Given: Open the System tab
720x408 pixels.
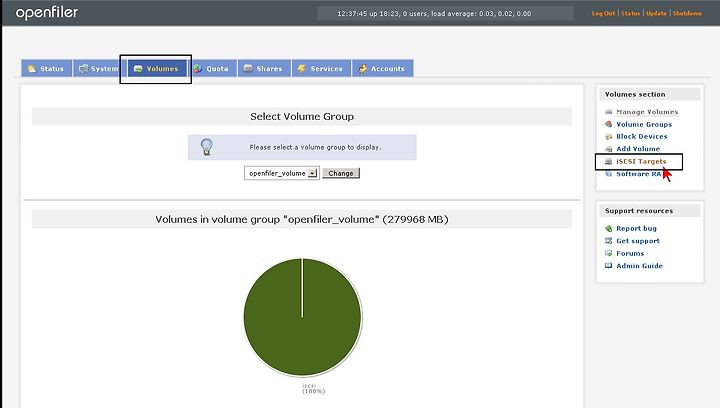Looking at the screenshot, I should pyautogui.click(x=99, y=68).
